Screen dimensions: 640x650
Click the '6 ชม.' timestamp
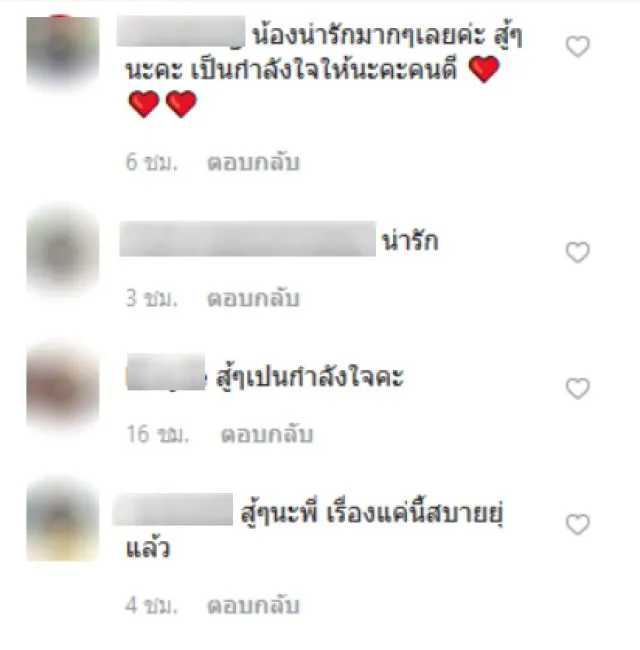(x=151, y=162)
